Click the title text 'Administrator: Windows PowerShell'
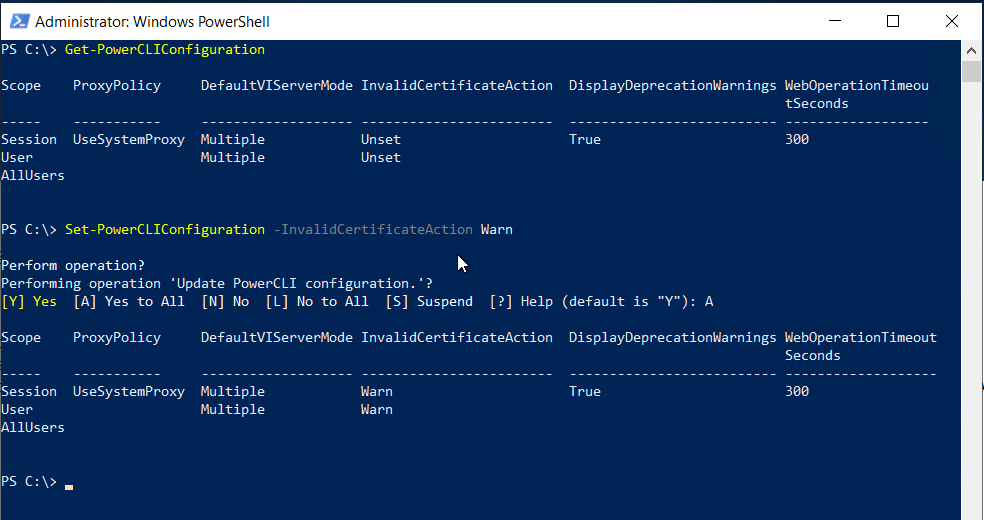 pos(152,21)
